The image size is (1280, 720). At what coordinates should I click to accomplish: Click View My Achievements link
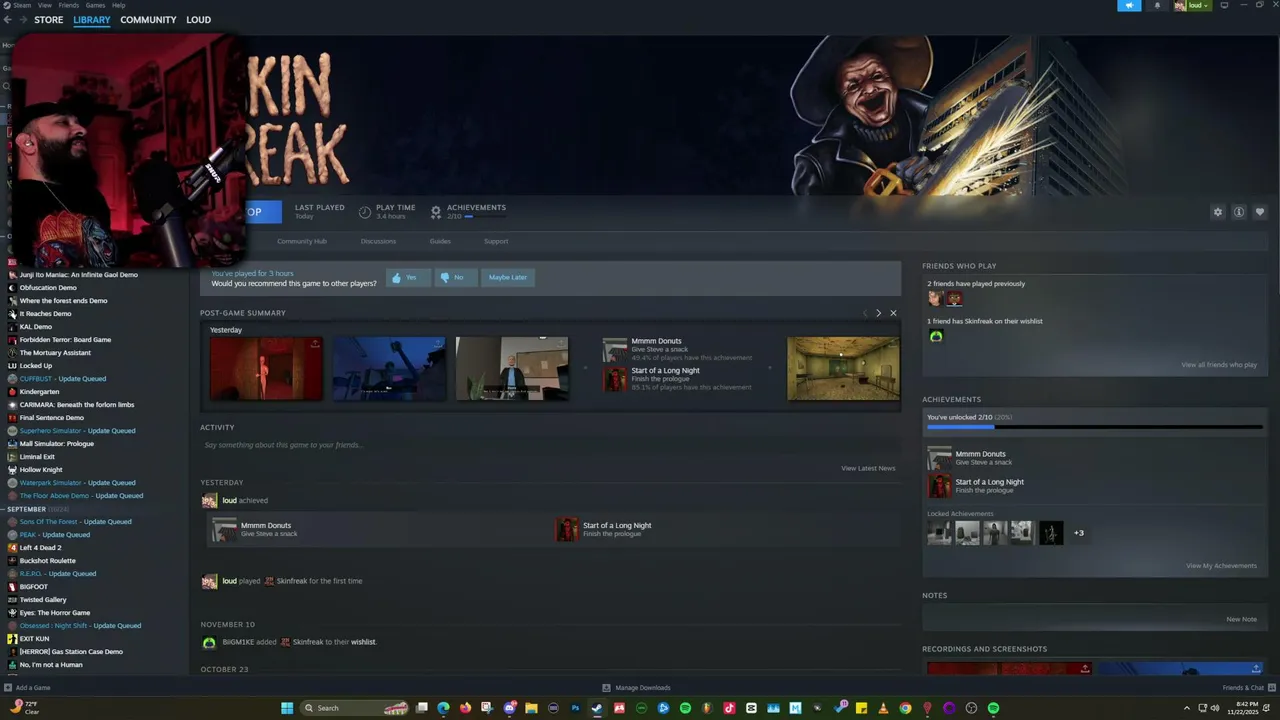[x=1221, y=566]
